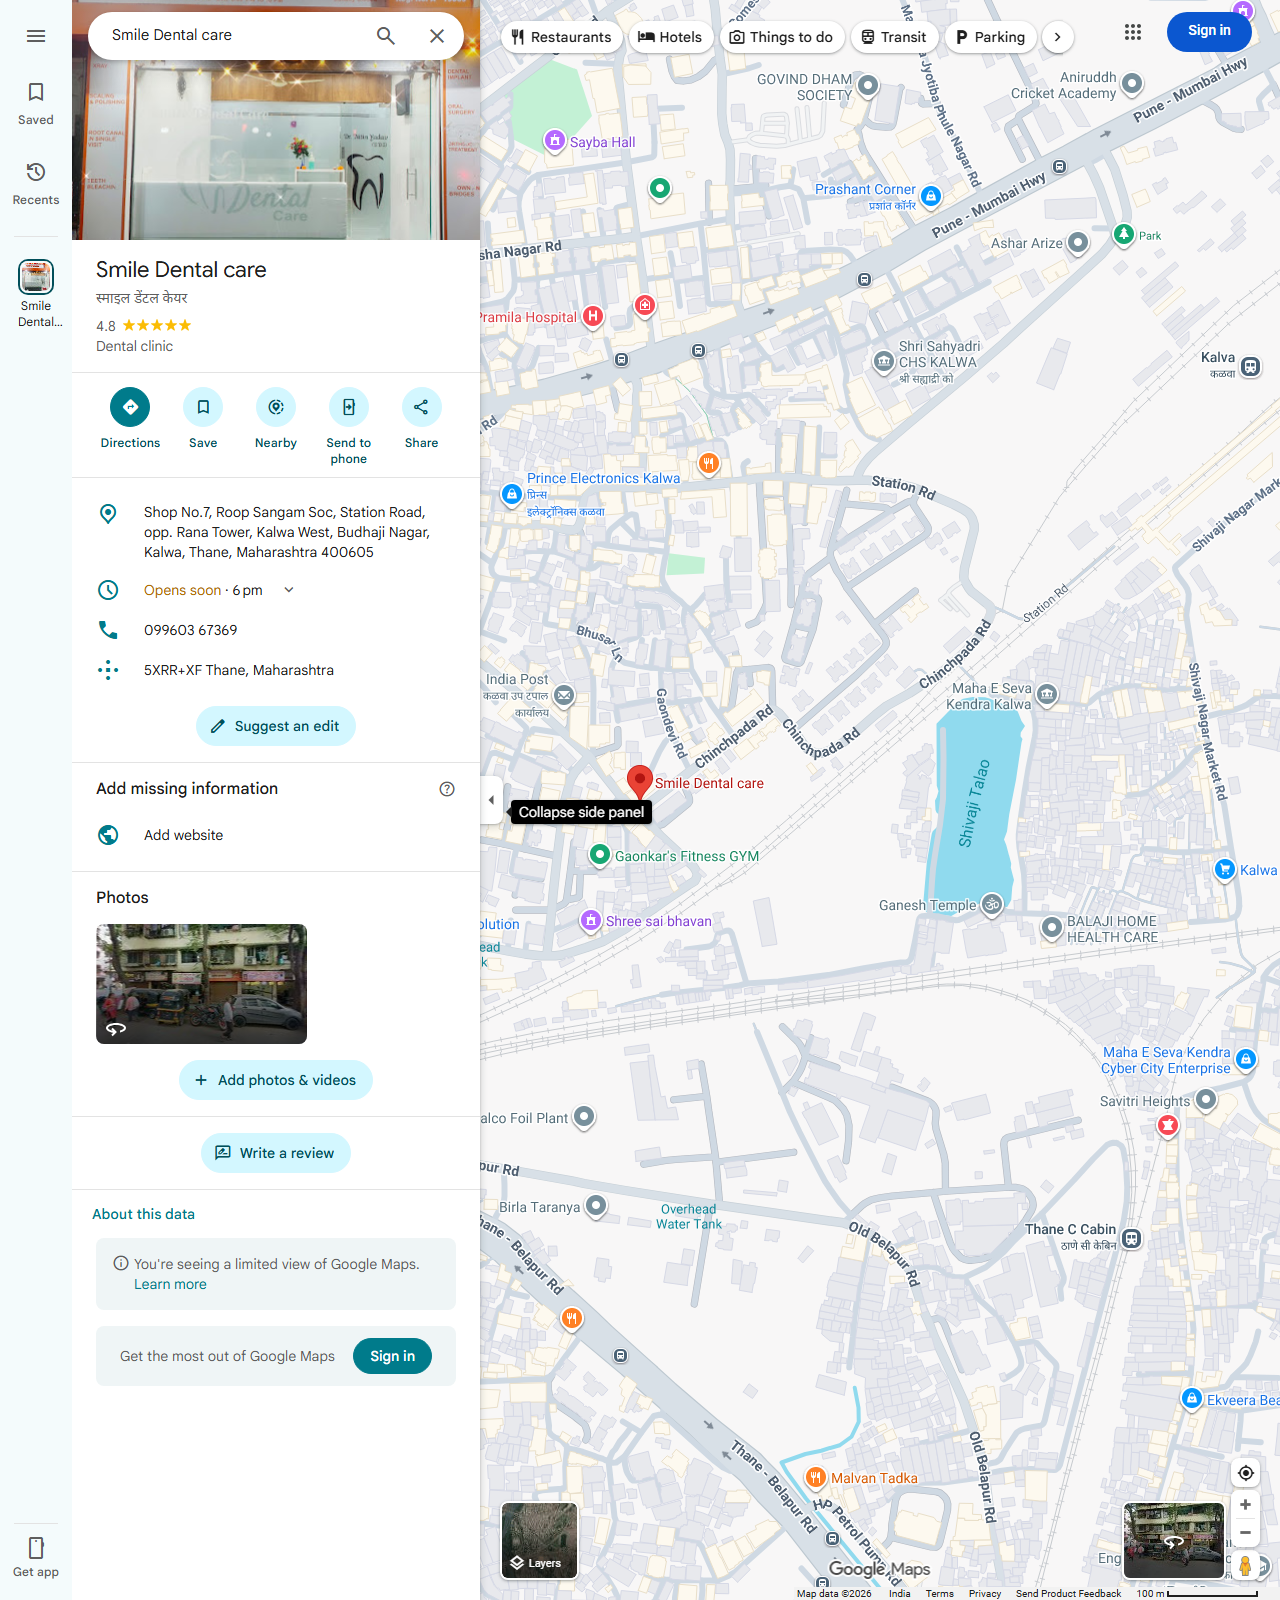1280x1600 pixels.
Task: Click the search magnifier icon
Action: point(386,36)
